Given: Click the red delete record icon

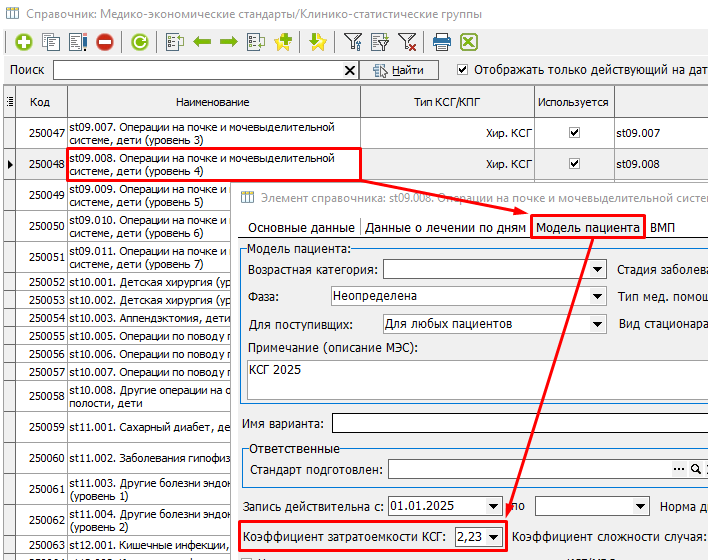Looking at the screenshot, I should tap(104, 42).
